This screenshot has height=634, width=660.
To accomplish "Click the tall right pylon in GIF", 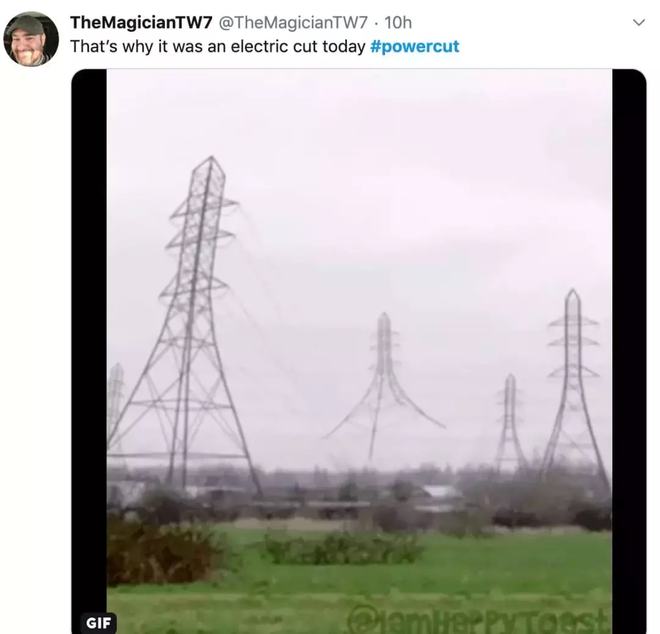I will 573,380.
